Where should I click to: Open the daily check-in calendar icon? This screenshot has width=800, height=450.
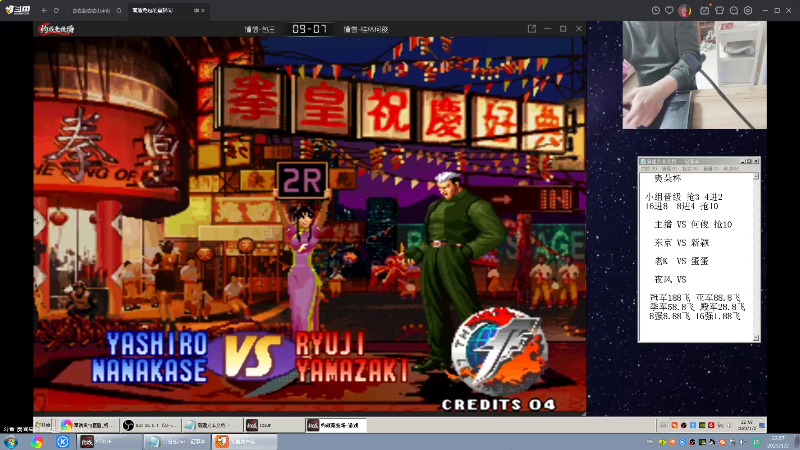click(705, 10)
